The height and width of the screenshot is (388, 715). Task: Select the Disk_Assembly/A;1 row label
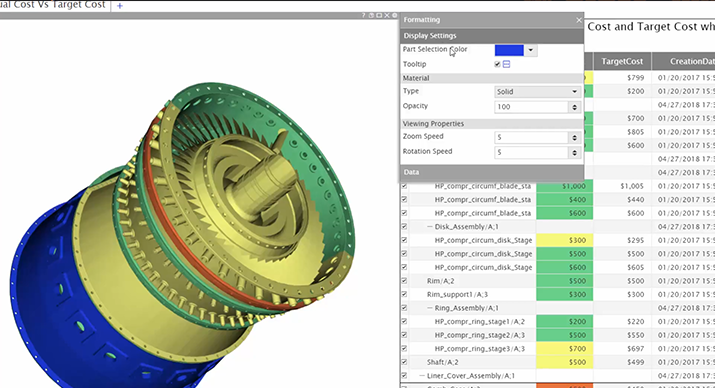466,227
